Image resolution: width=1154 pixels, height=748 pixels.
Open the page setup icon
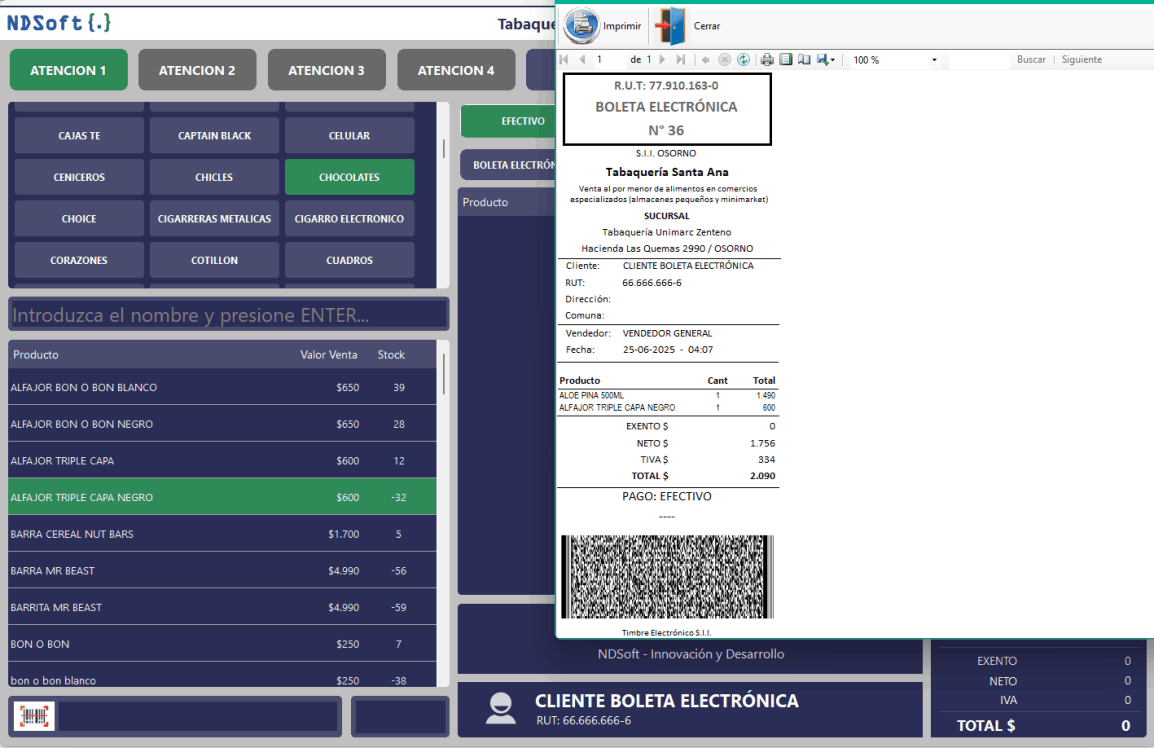[803, 60]
